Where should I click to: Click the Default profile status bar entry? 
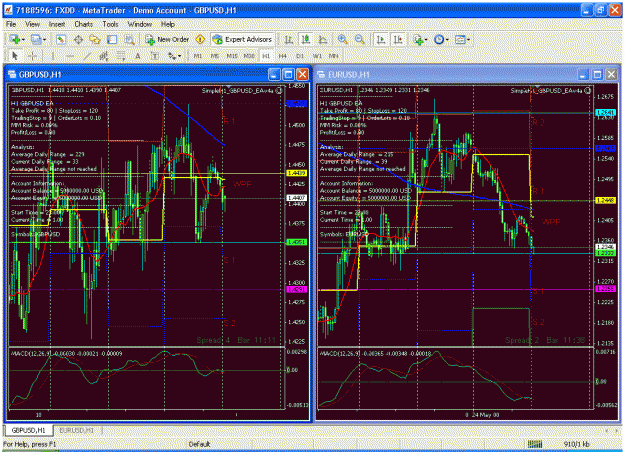click(199, 444)
